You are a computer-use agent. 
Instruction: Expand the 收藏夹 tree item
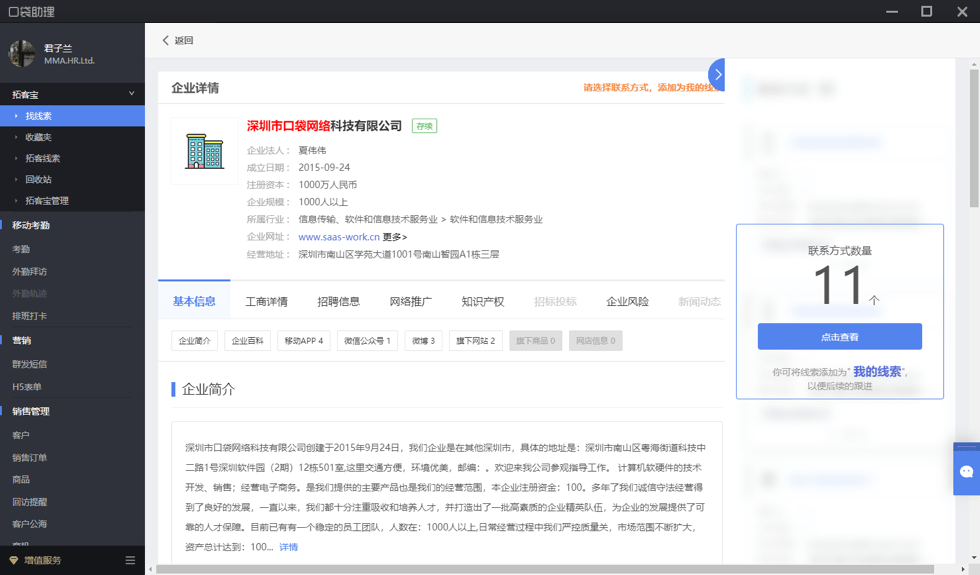[17, 137]
